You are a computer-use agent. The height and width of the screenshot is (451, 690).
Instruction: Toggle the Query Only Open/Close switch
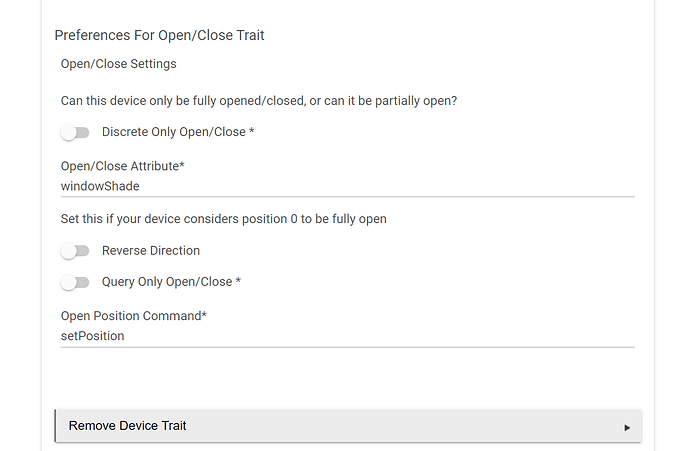click(75, 282)
